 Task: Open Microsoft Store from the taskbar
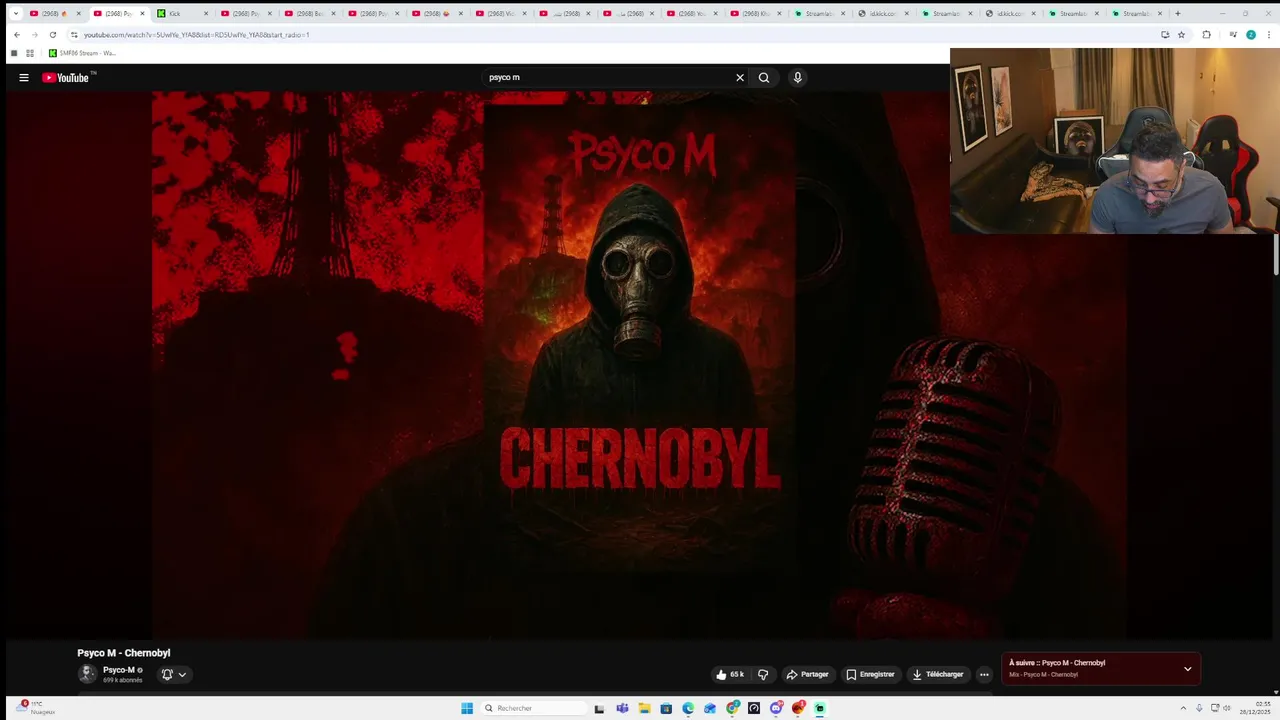pyautogui.click(x=666, y=708)
